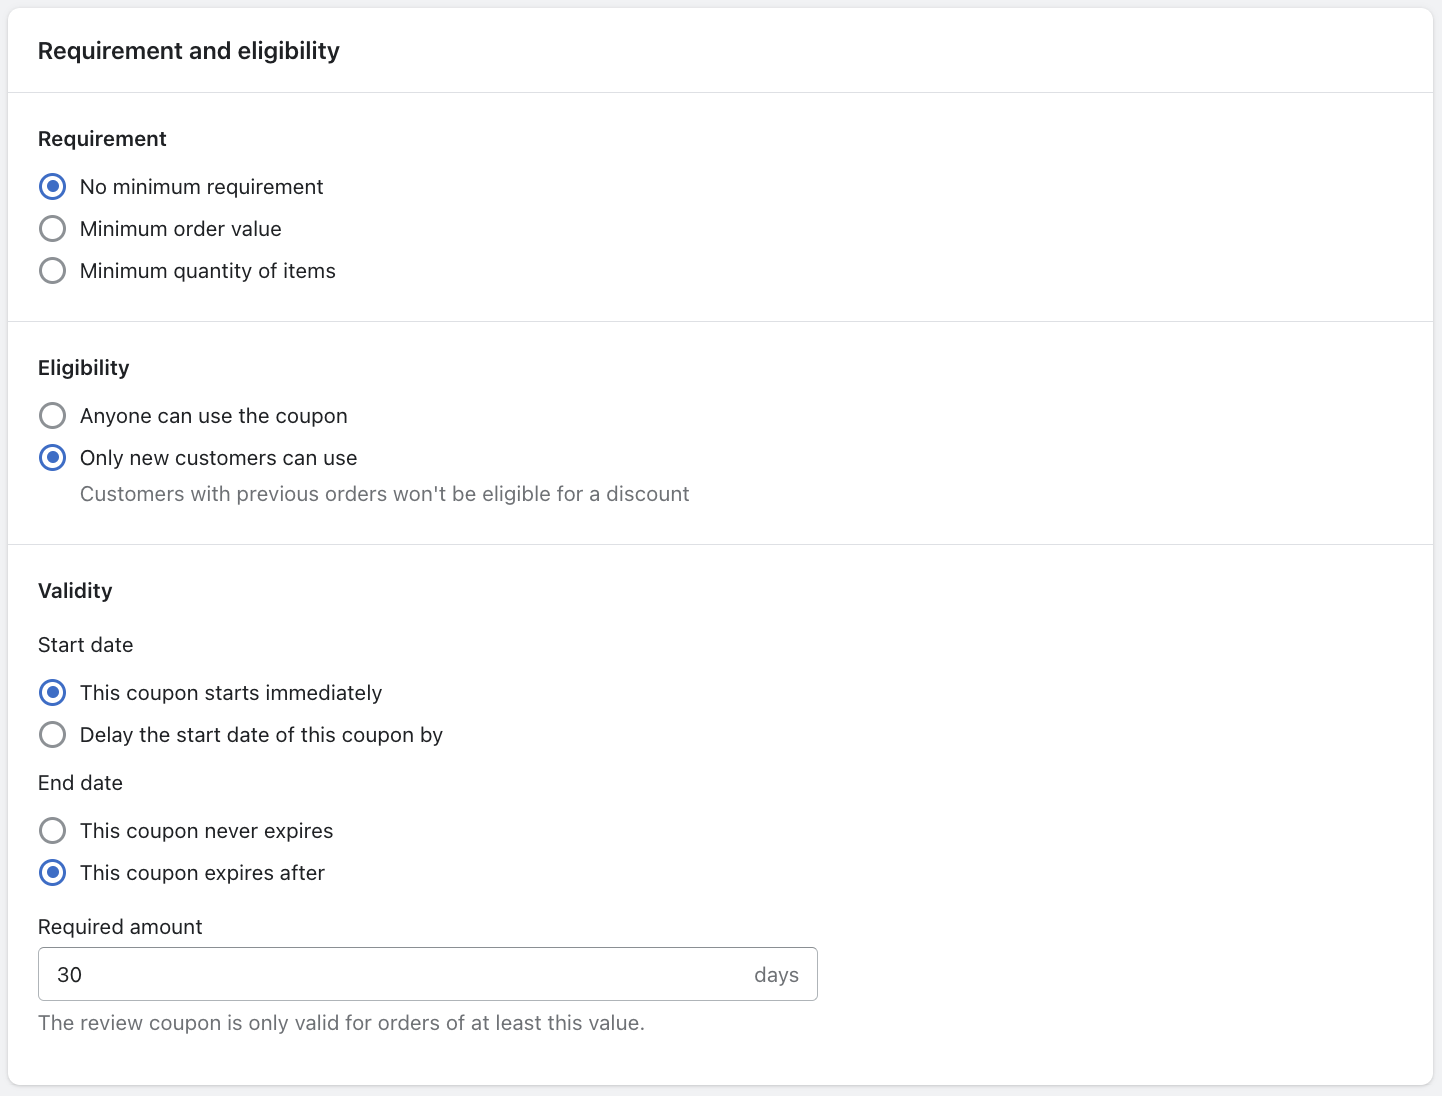Click the End date label
The width and height of the screenshot is (1442, 1096).
(x=80, y=783)
